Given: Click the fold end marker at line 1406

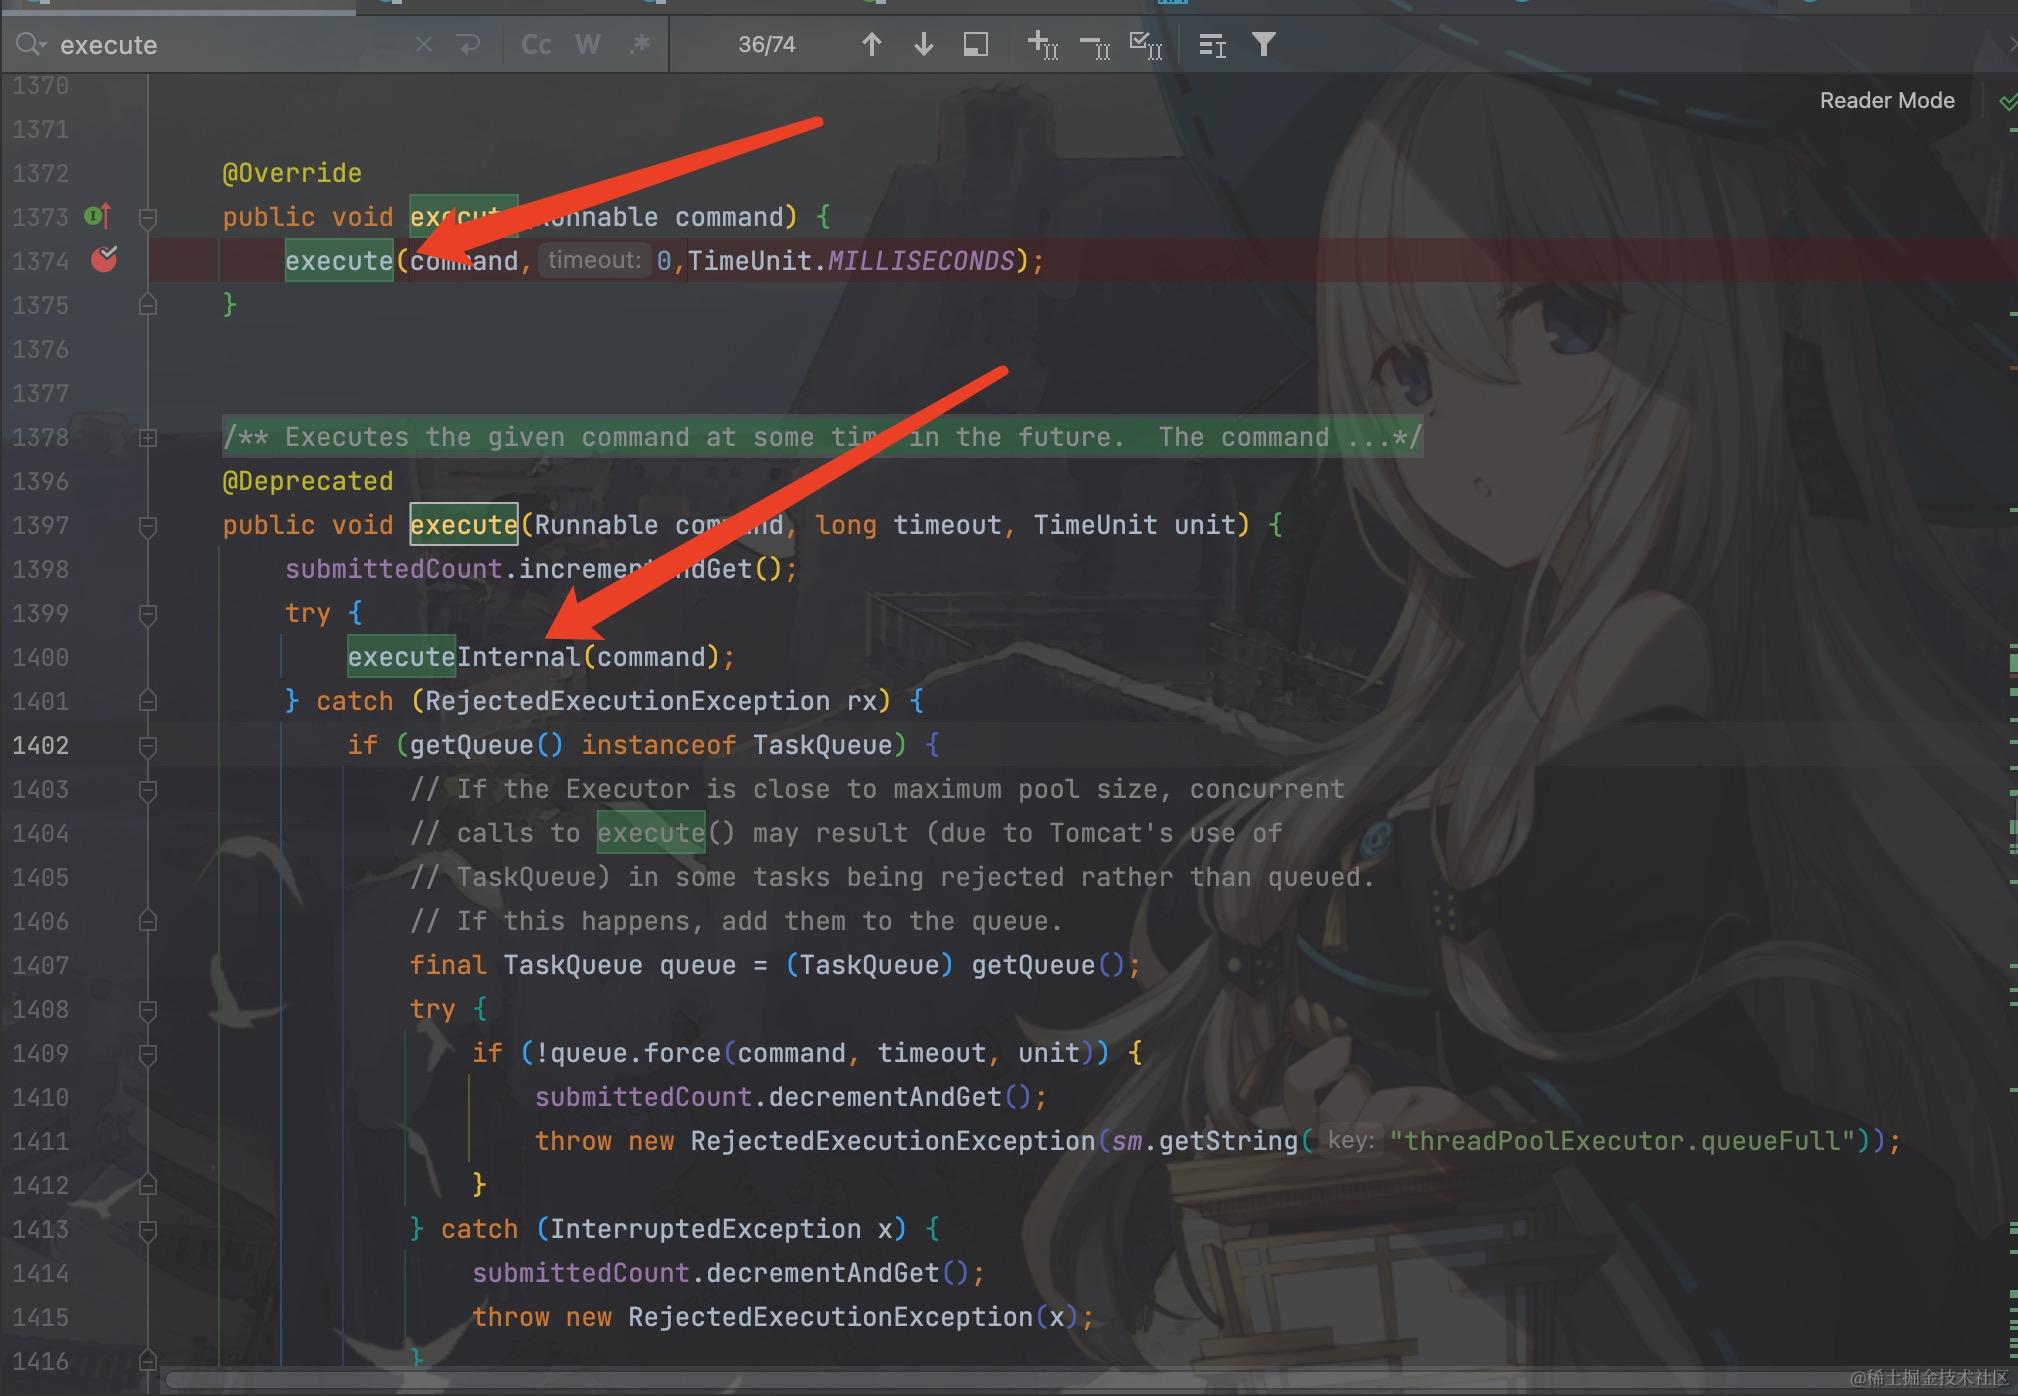Looking at the screenshot, I should (x=148, y=921).
